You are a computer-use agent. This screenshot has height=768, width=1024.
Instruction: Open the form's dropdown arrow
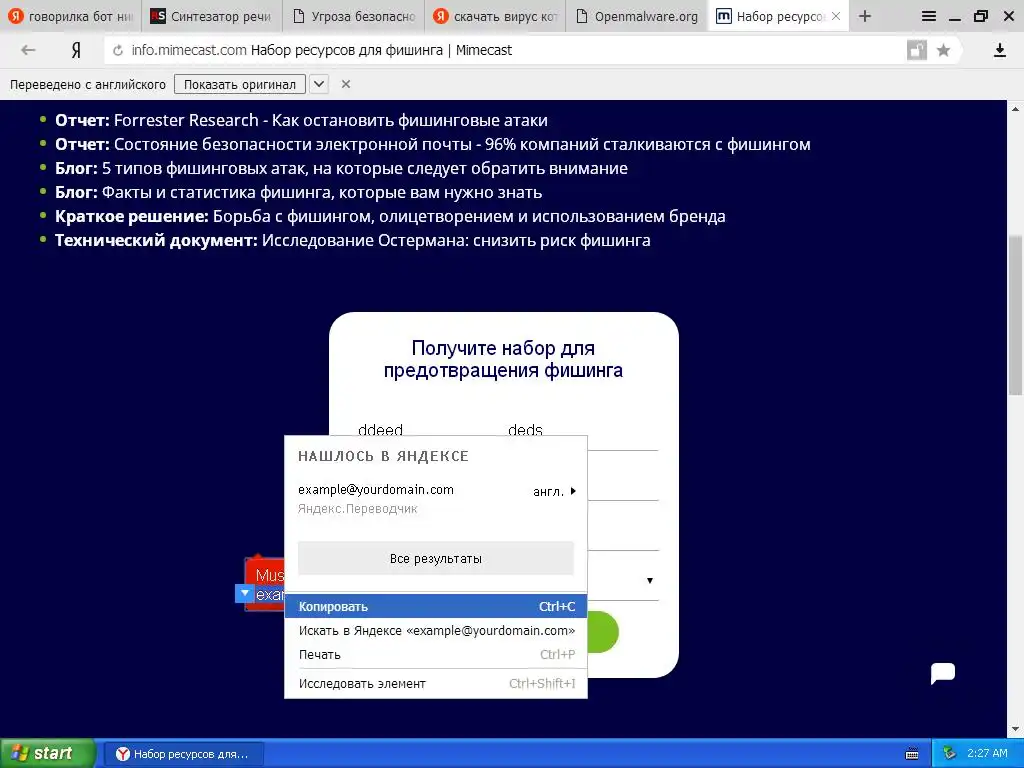pyautogui.click(x=649, y=581)
